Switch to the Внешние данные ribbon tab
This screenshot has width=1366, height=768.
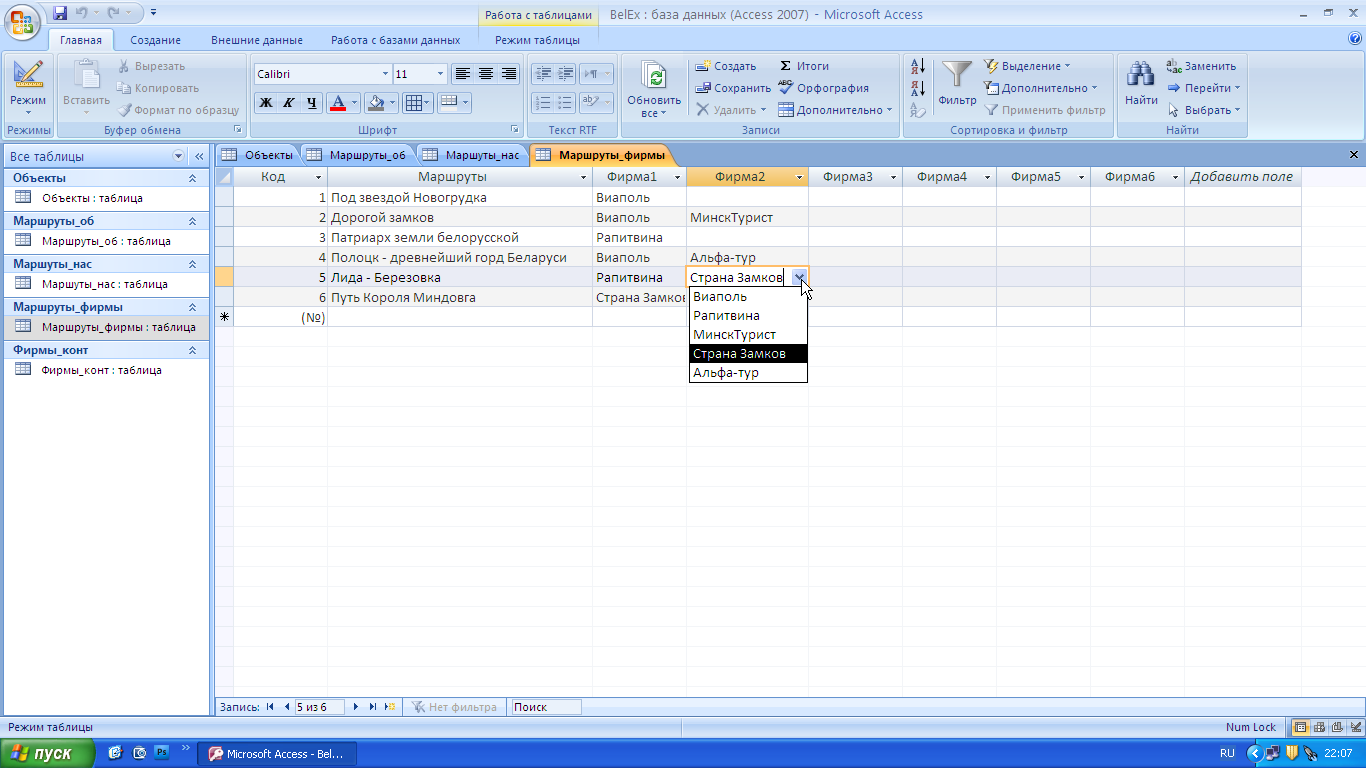257,40
